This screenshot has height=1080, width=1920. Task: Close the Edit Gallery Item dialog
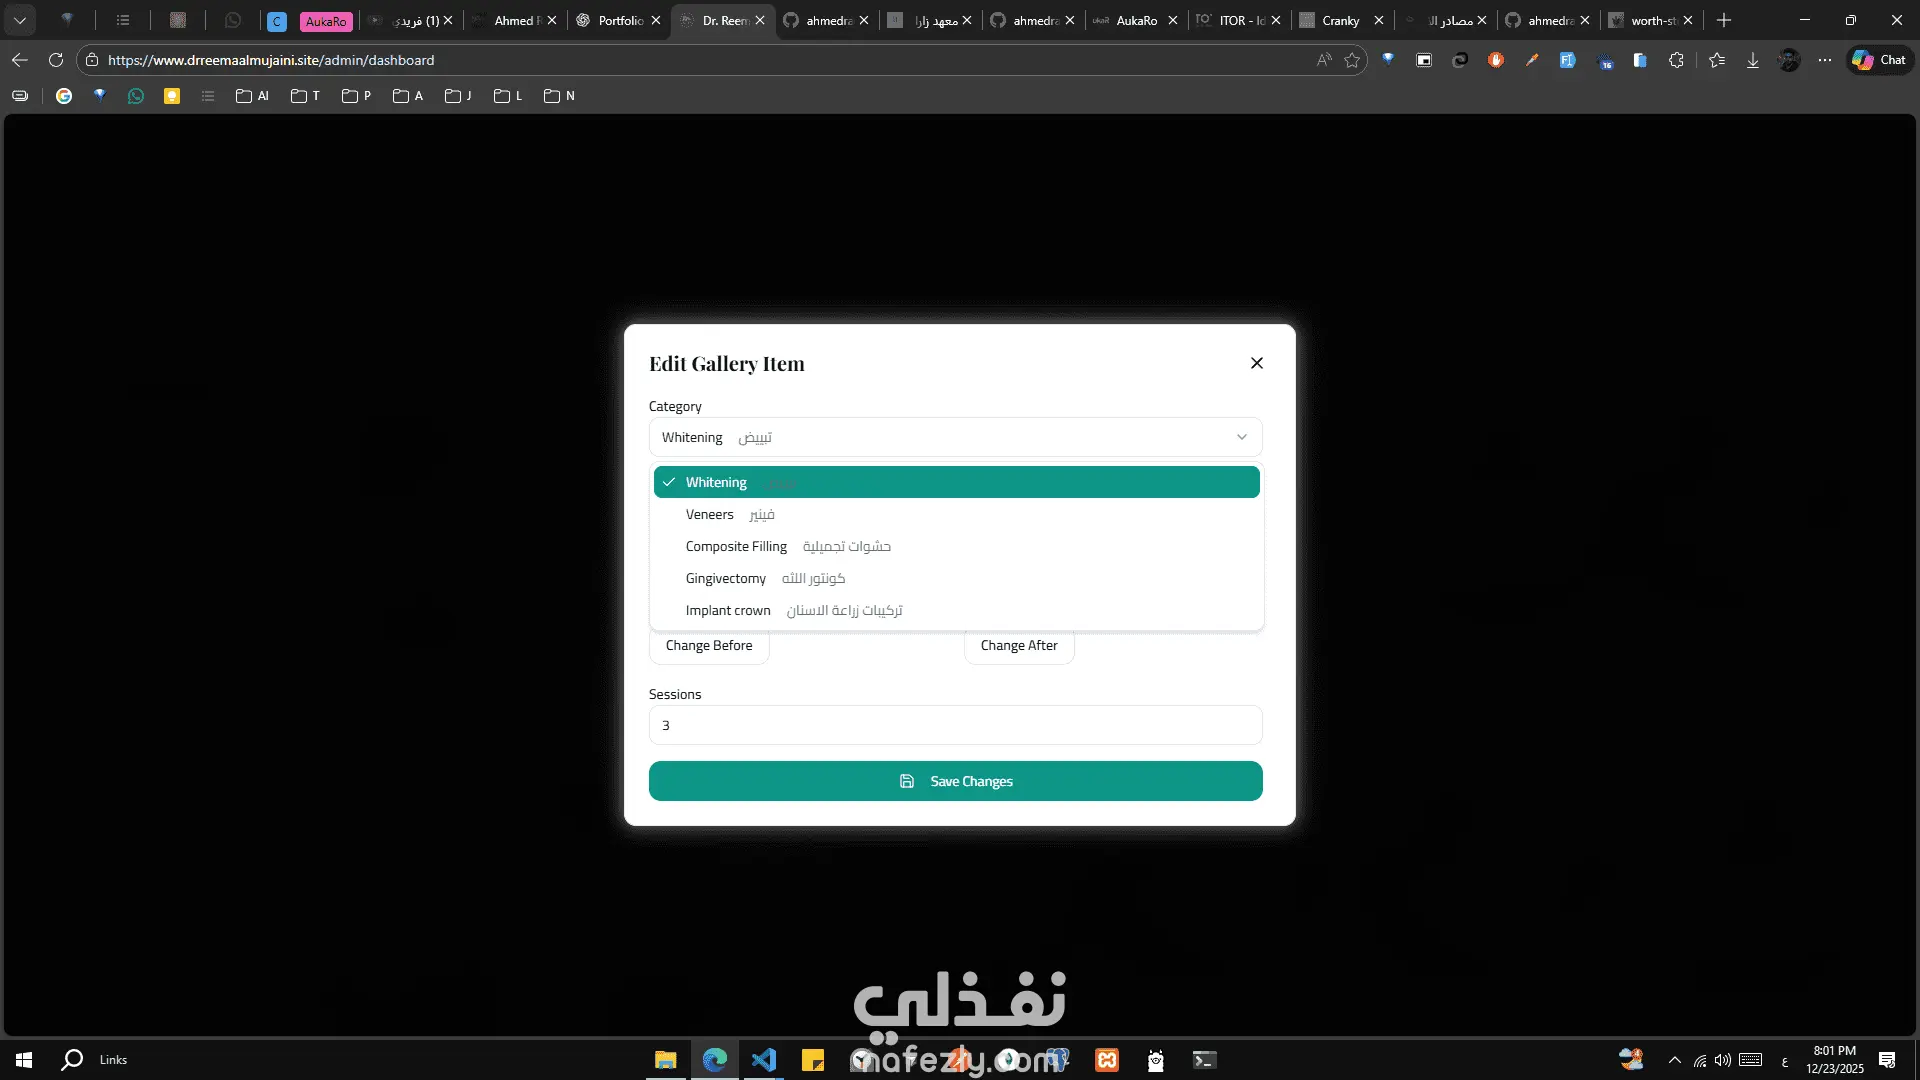click(1257, 363)
